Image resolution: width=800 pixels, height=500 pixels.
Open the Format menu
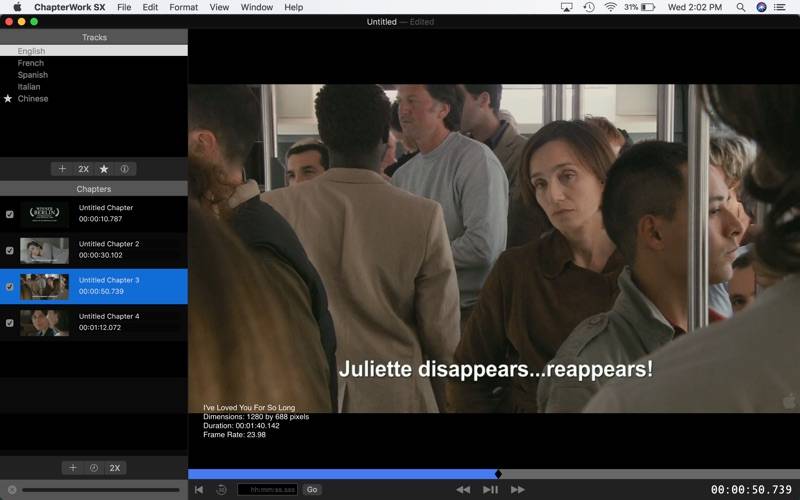pyautogui.click(x=184, y=7)
